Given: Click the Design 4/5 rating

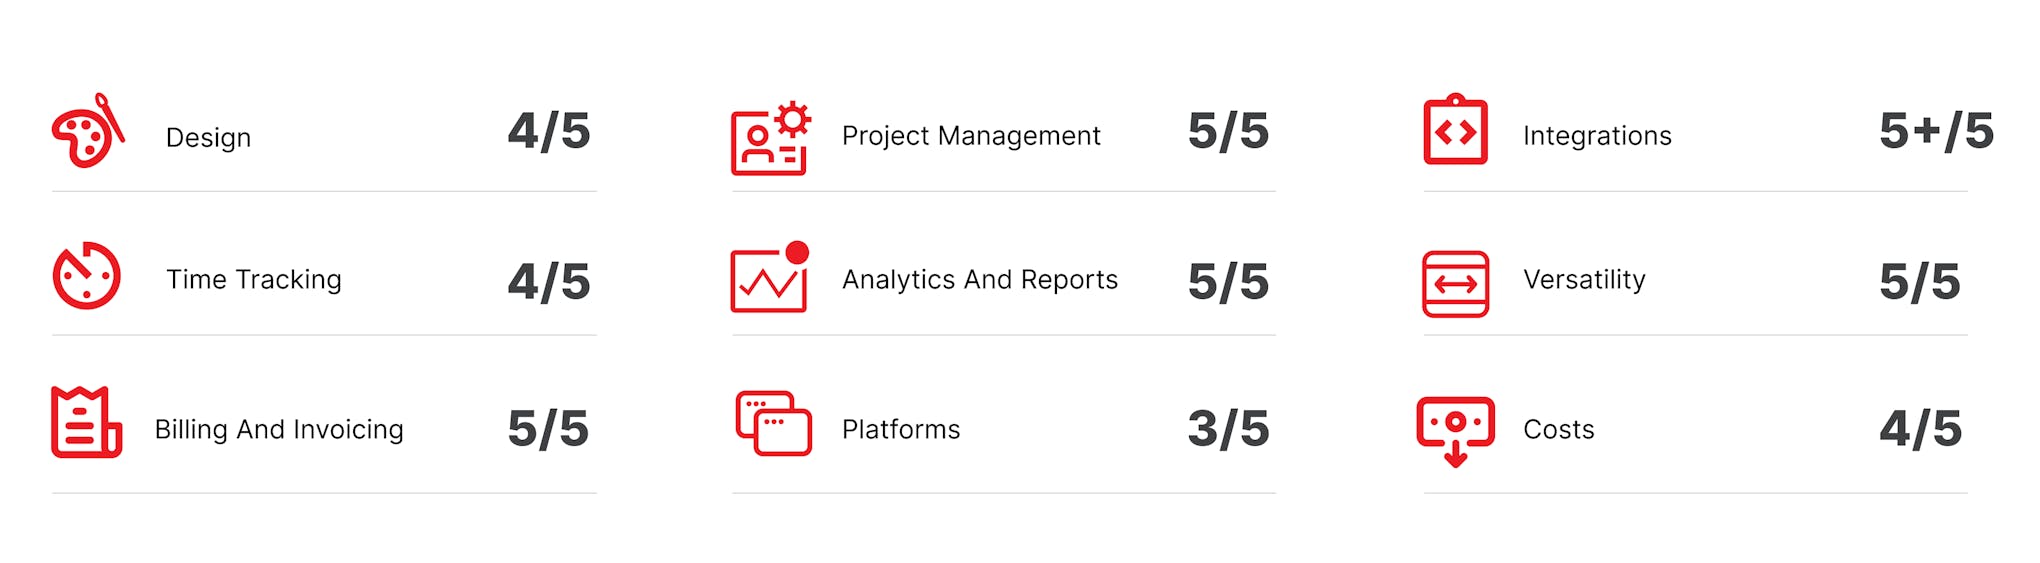Looking at the screenshot, I should (x=549, y=131).
